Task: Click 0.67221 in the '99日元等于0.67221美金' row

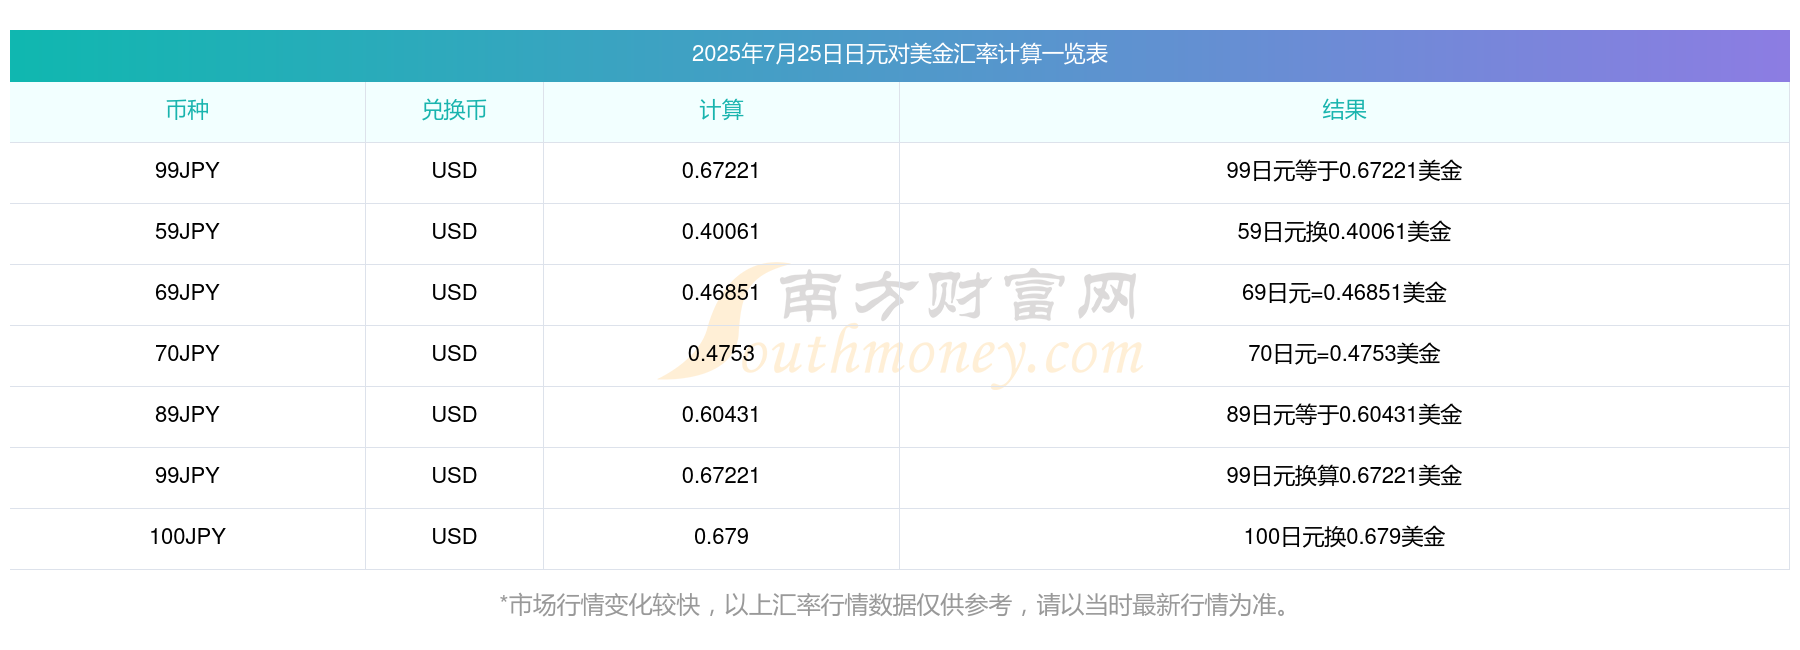Action: pos(721,171)
